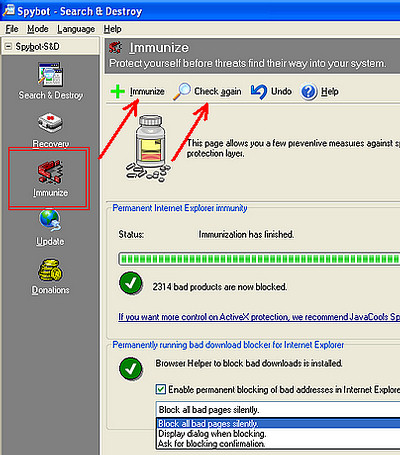Open the Language menu

click(76, 29)
